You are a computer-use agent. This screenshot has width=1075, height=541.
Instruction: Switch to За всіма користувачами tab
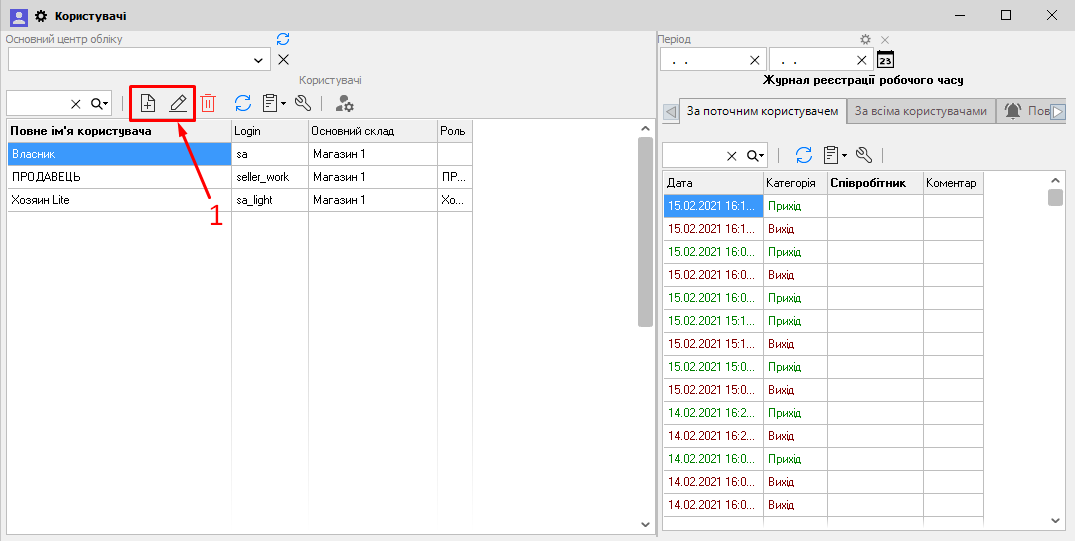click(x=921, y=111)
